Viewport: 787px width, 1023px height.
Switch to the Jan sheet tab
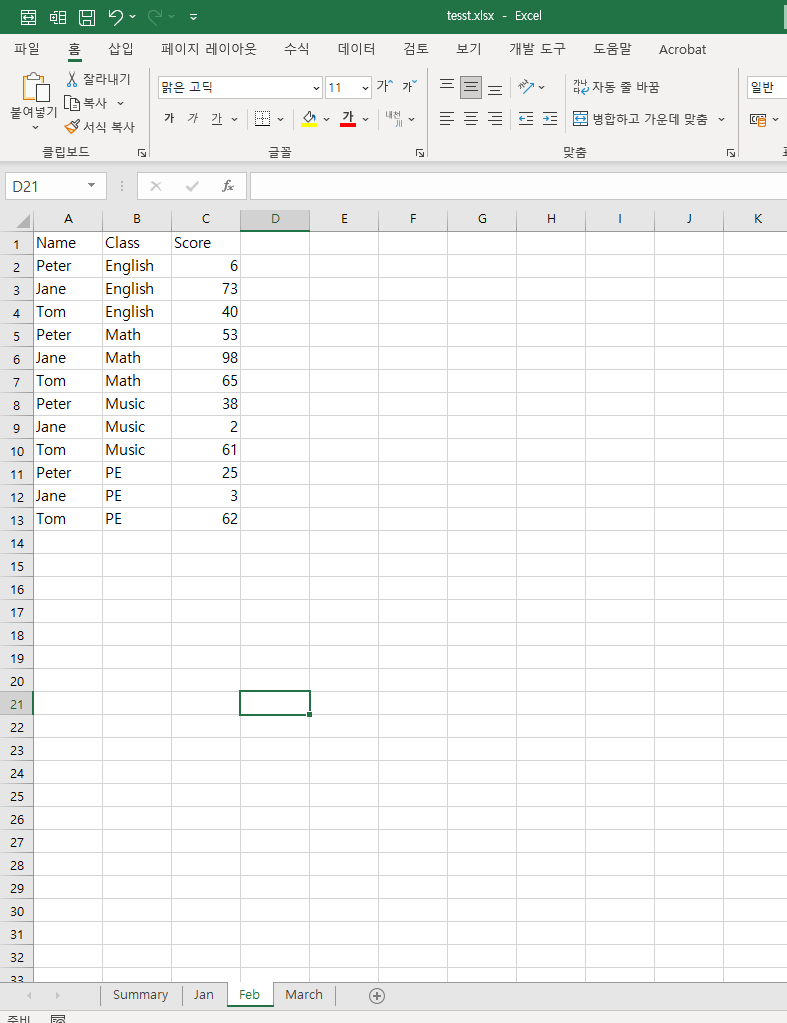[204, 995]
